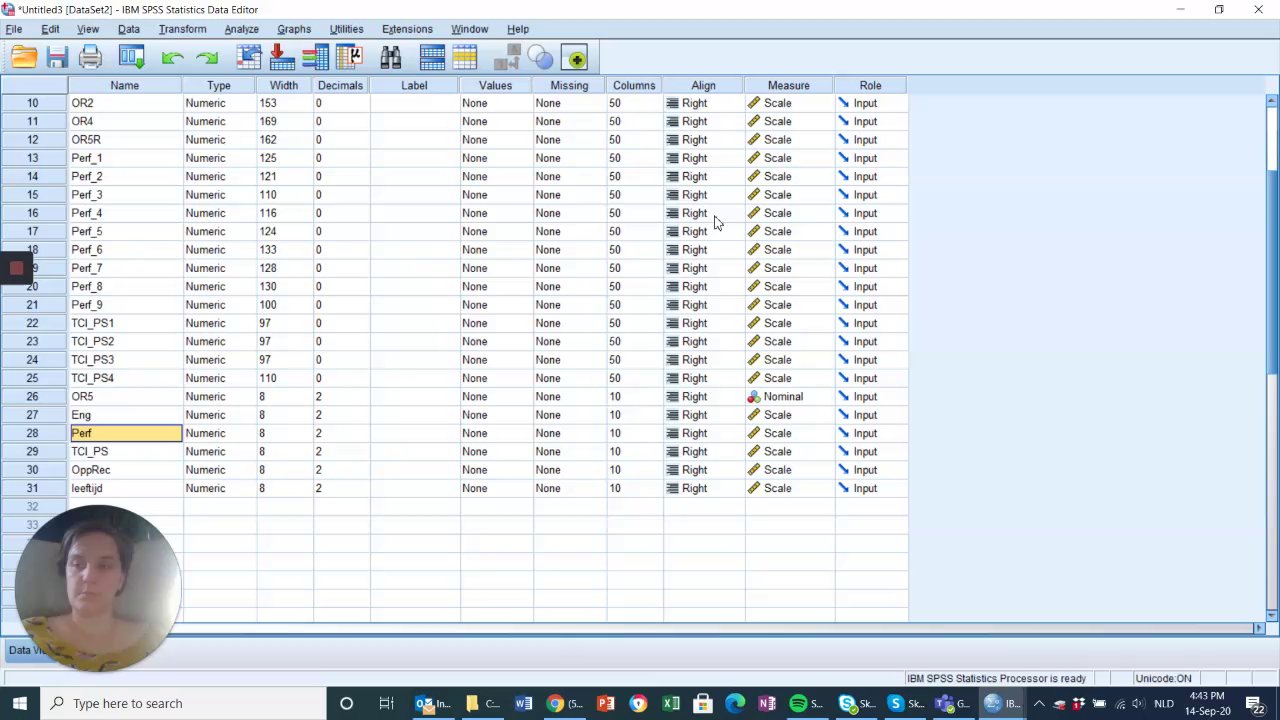Click the Print toolbar icon
This screenshot has width=1280, height=720.
point(91,58)
